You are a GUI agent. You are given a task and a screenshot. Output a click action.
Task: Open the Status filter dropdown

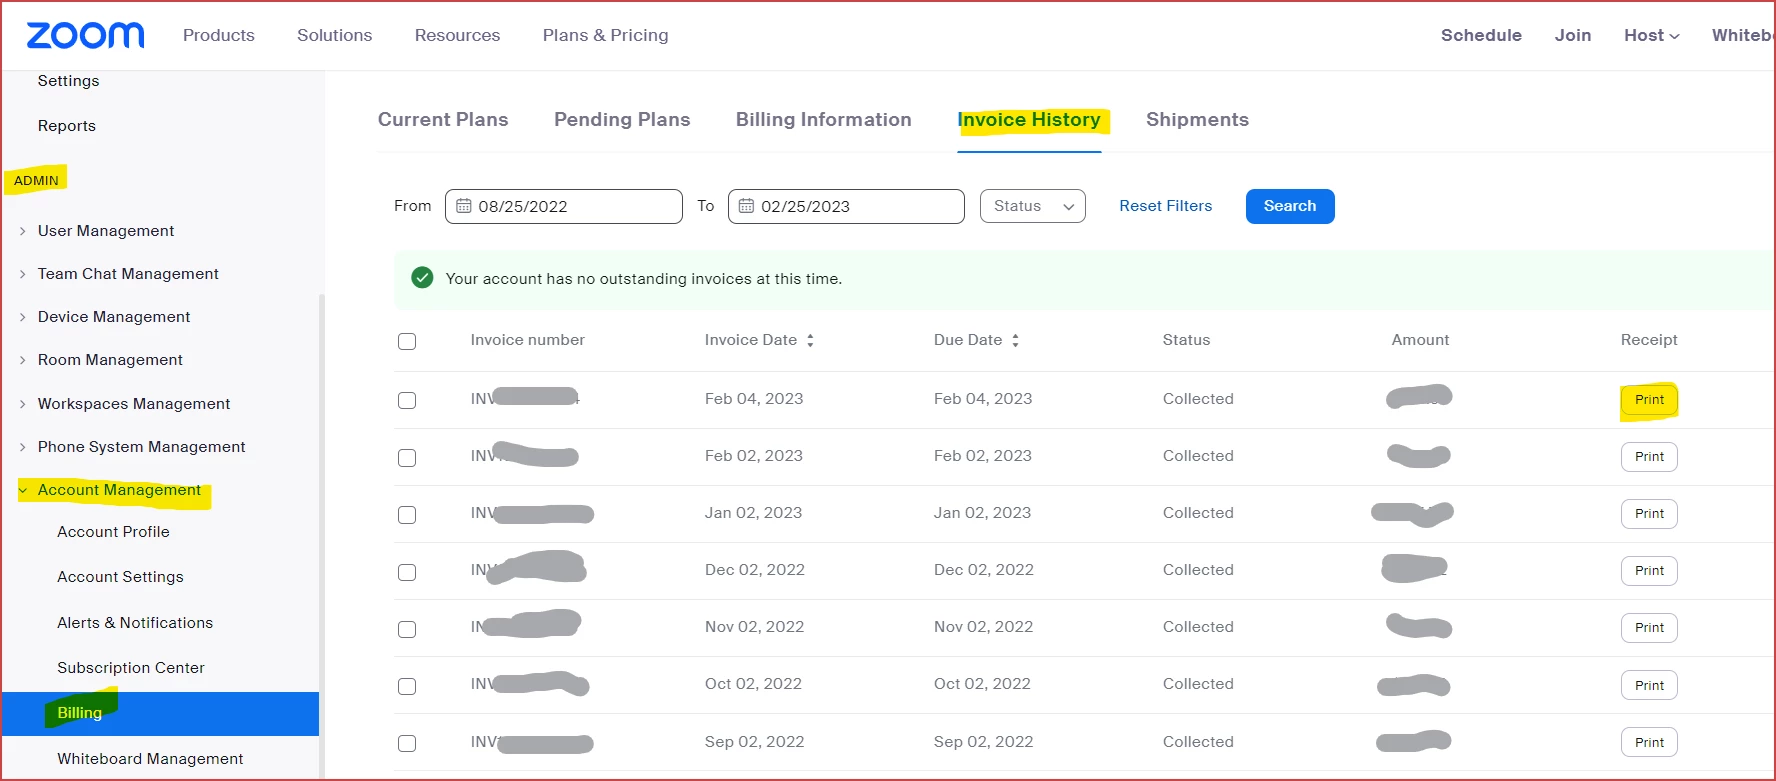coord(1033,206)
